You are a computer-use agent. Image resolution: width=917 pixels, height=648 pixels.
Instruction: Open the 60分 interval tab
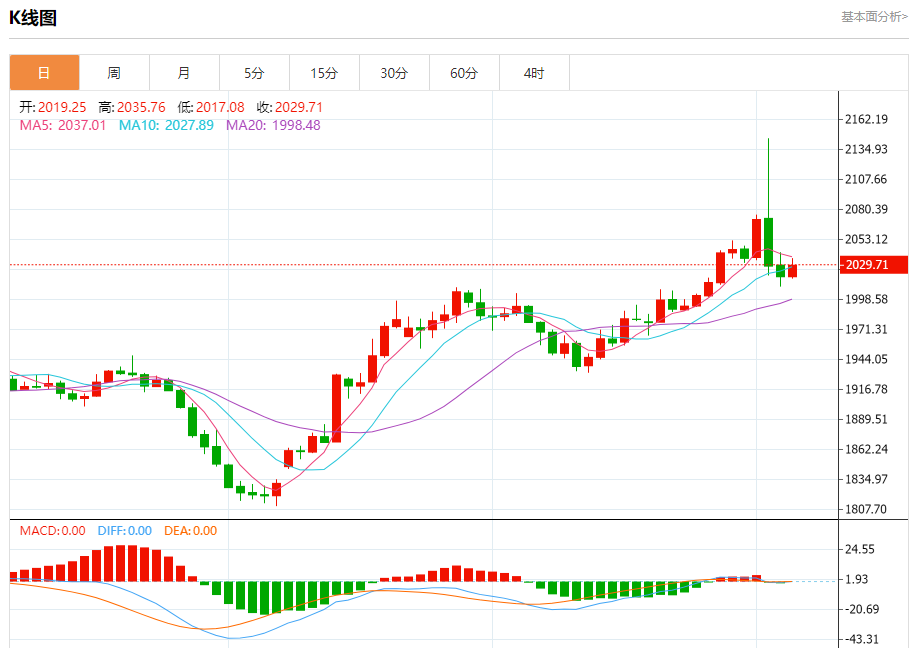point(464,73)
